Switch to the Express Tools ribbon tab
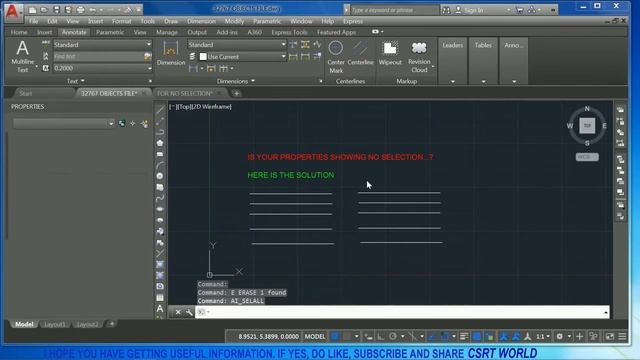 tap(289, 32)
